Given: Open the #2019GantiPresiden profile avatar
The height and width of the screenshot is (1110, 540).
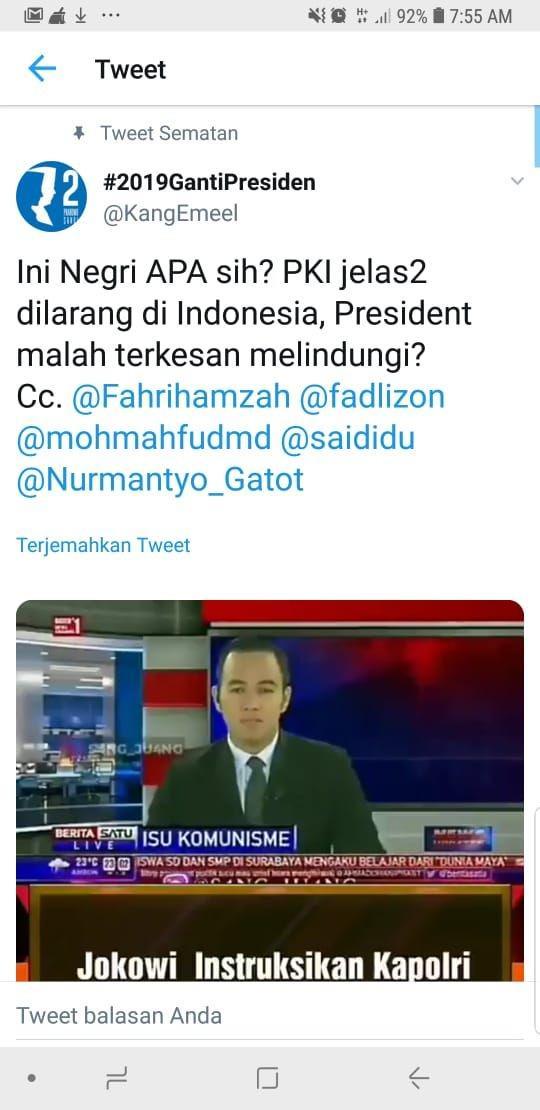Looking at the screenshot, I should [x=51, y=196].
